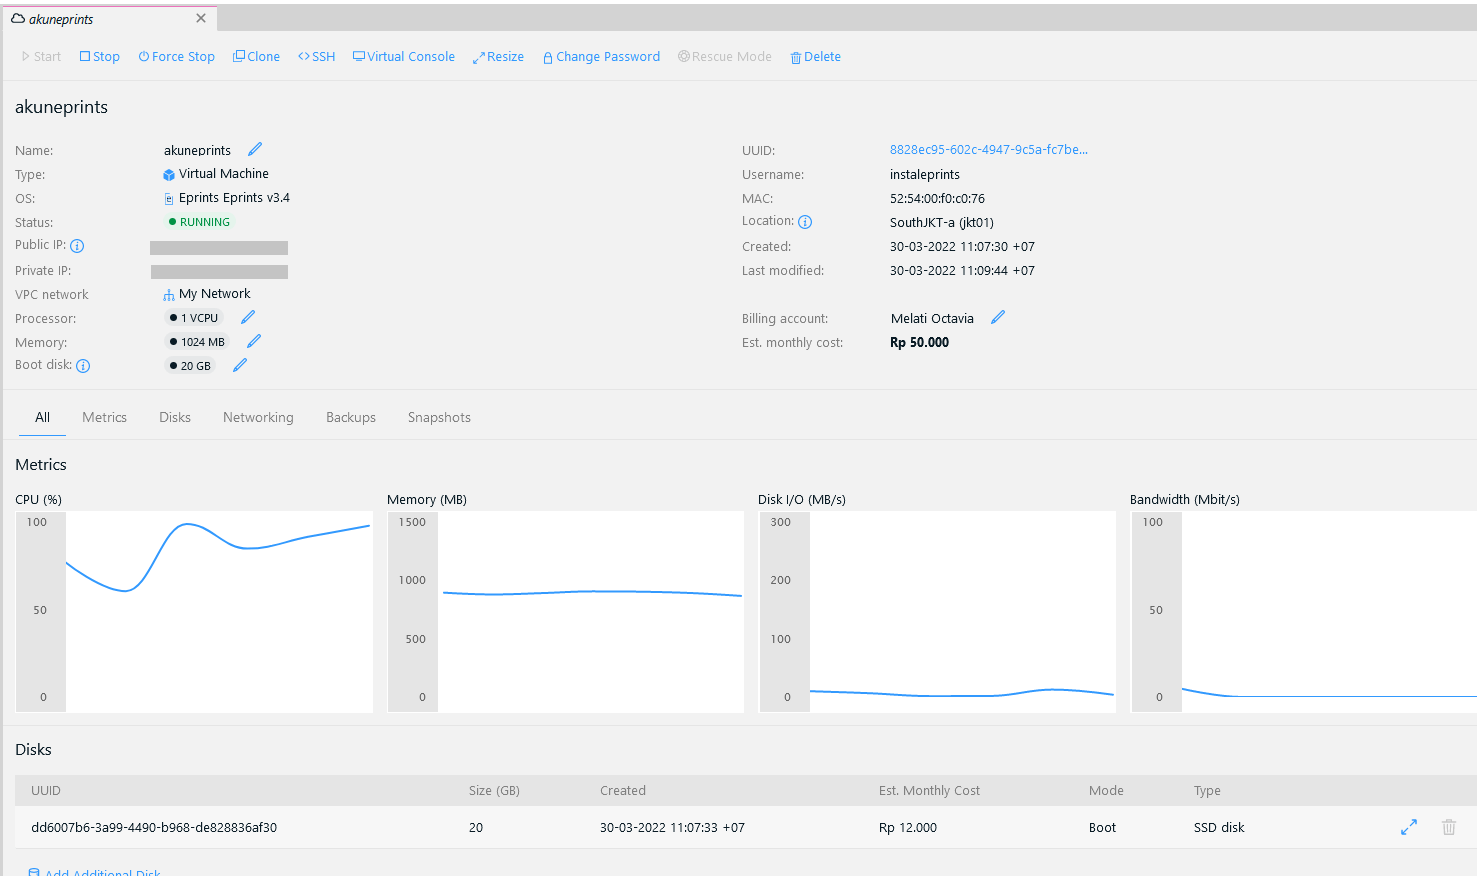This screenshot has width=1477, height=876.
Task: Stop the virtual machine
Action: coord(100,57)
